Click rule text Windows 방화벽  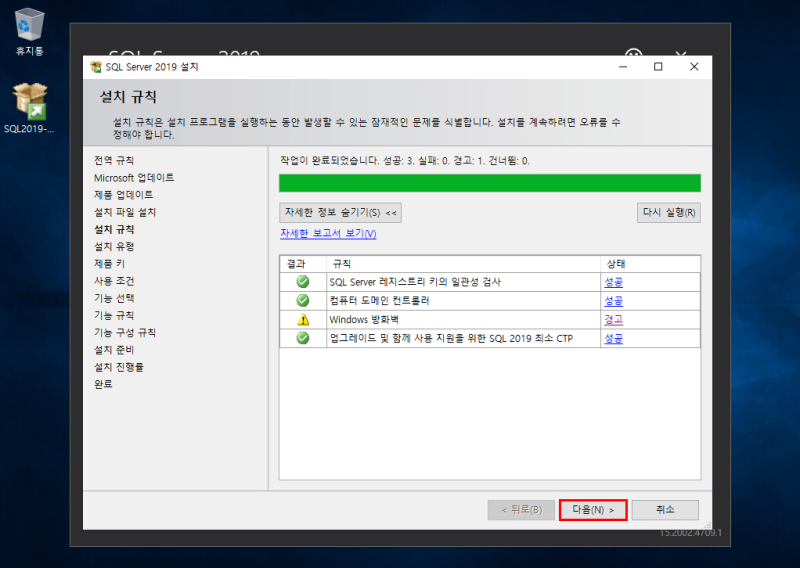364,319
